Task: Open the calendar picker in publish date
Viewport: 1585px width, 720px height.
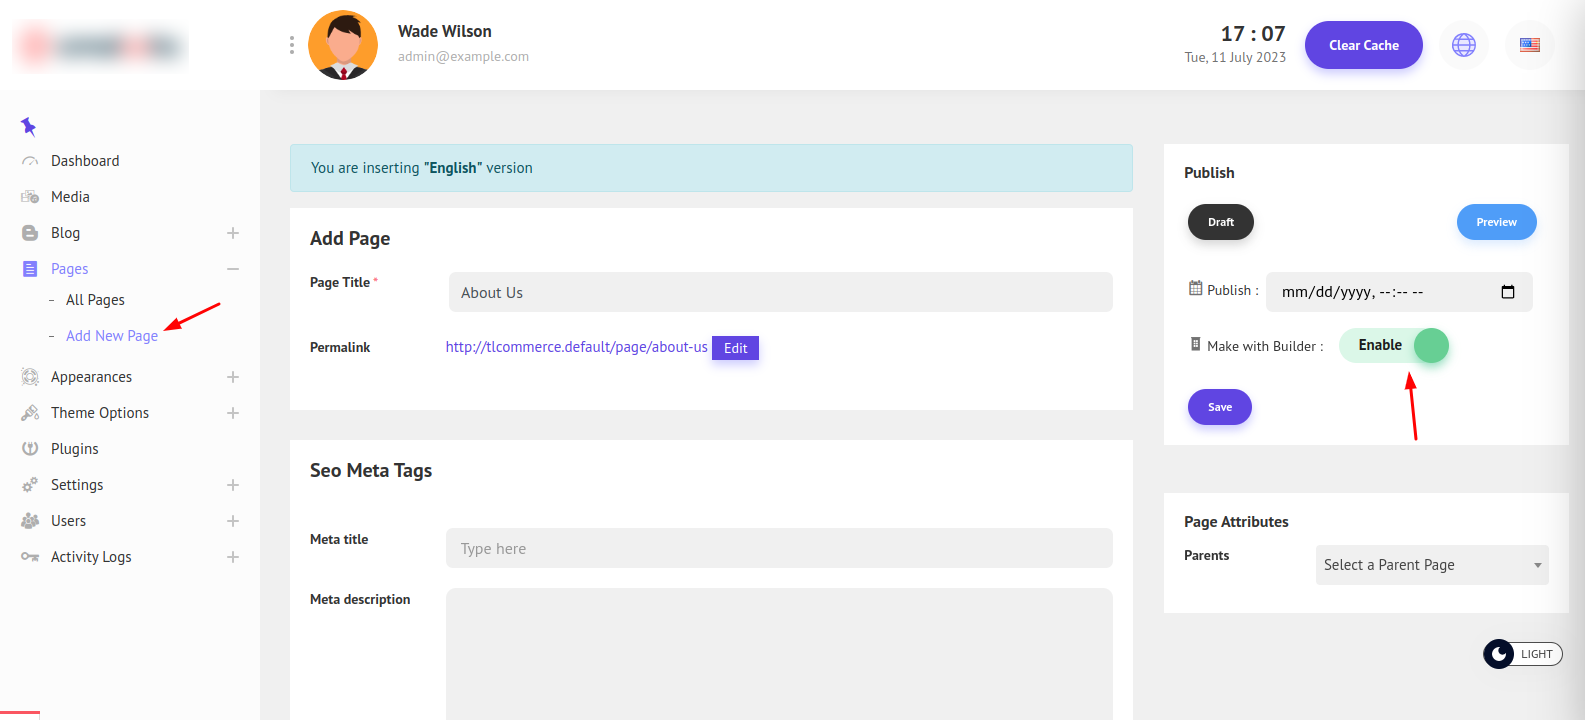Action: pyautogui.click(x=1507, y=292)
